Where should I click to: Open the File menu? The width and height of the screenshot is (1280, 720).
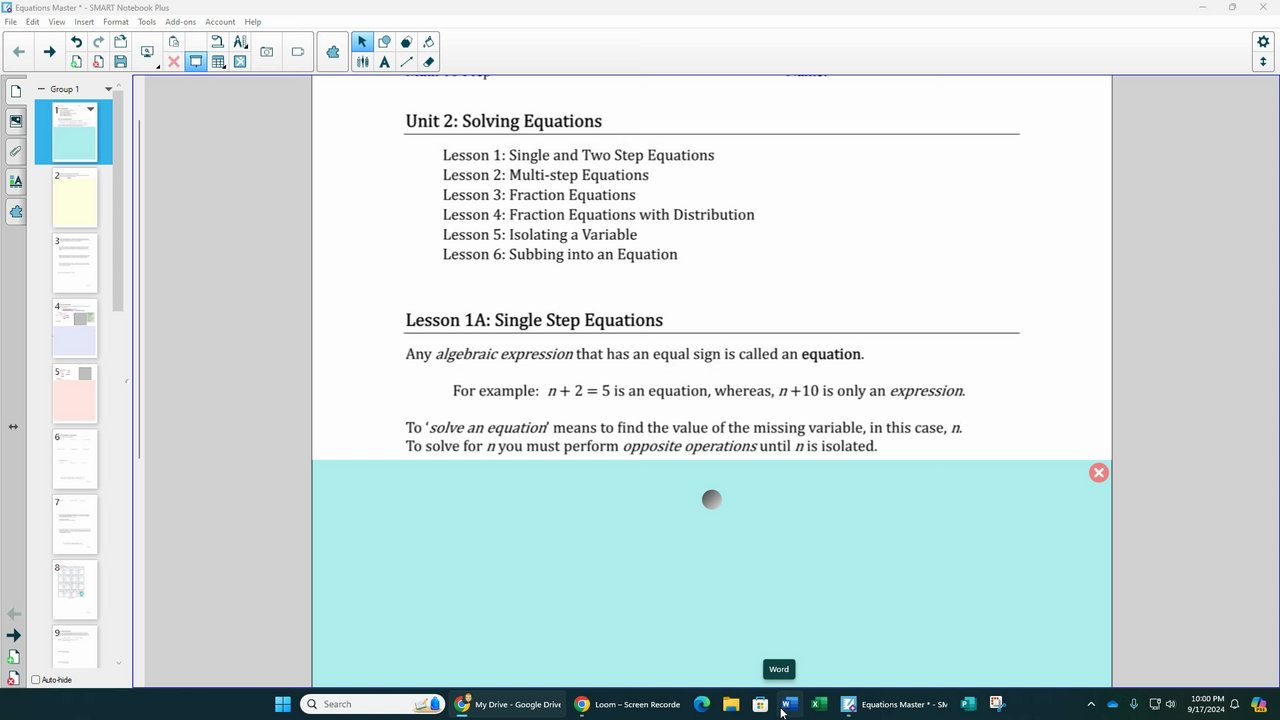pos(10,22)
